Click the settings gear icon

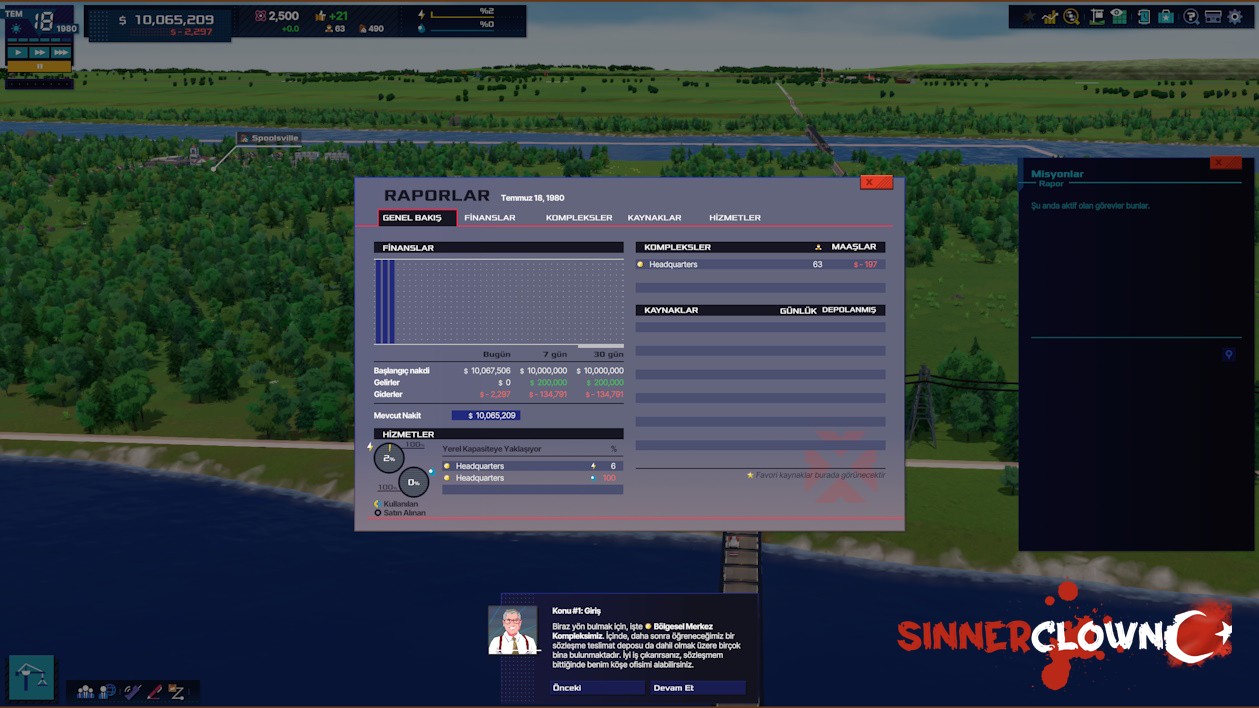click(1235, 17)
